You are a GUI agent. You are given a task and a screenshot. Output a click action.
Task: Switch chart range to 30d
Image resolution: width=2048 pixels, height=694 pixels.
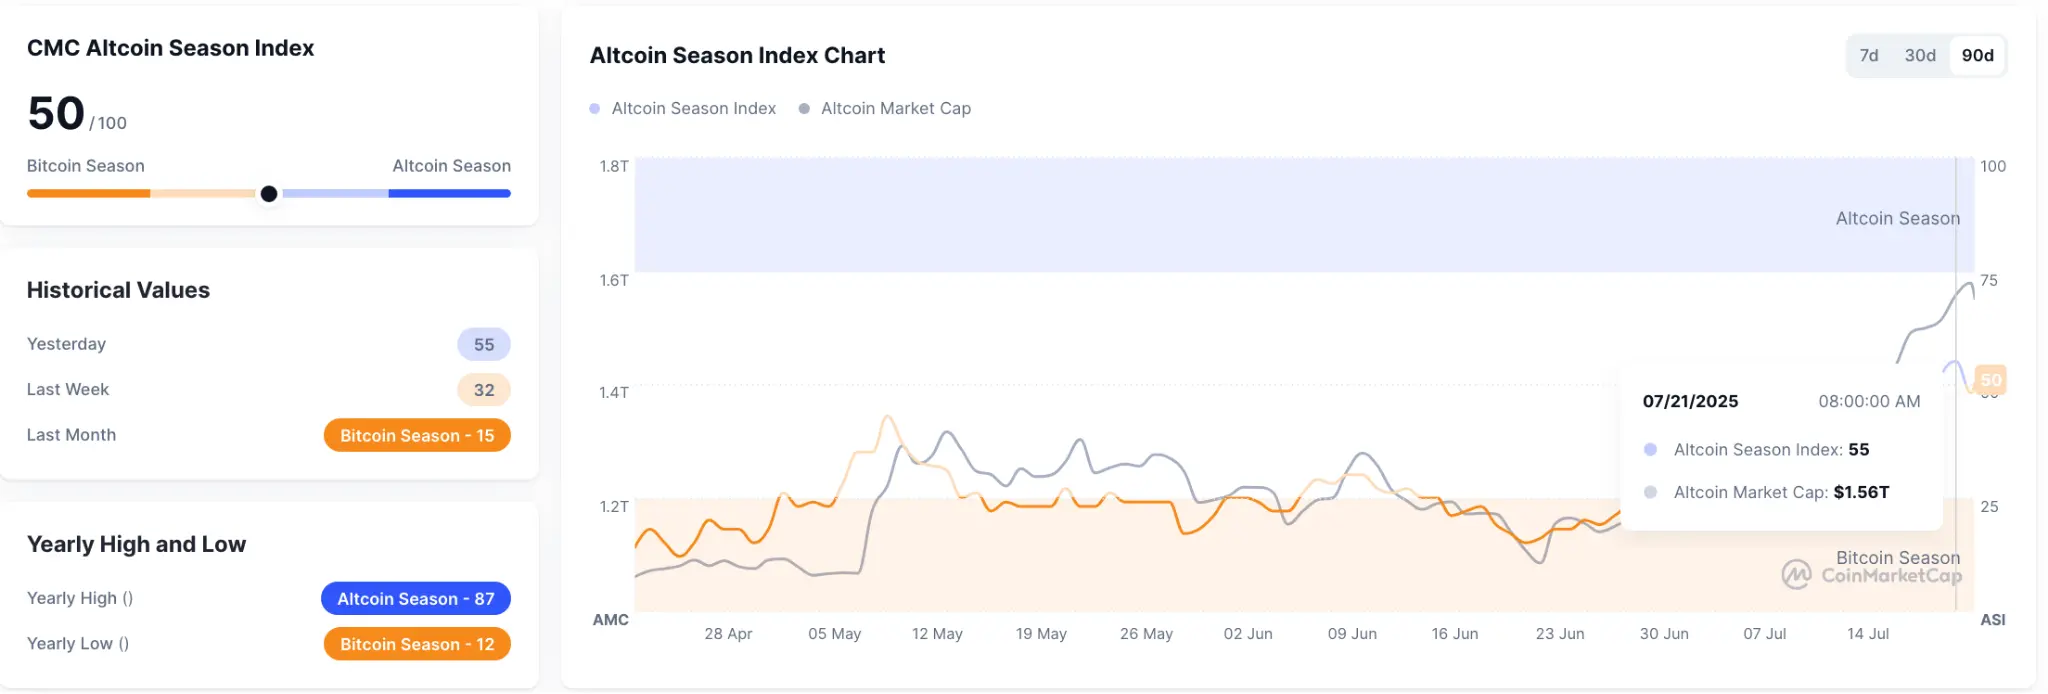[1919, 56]
